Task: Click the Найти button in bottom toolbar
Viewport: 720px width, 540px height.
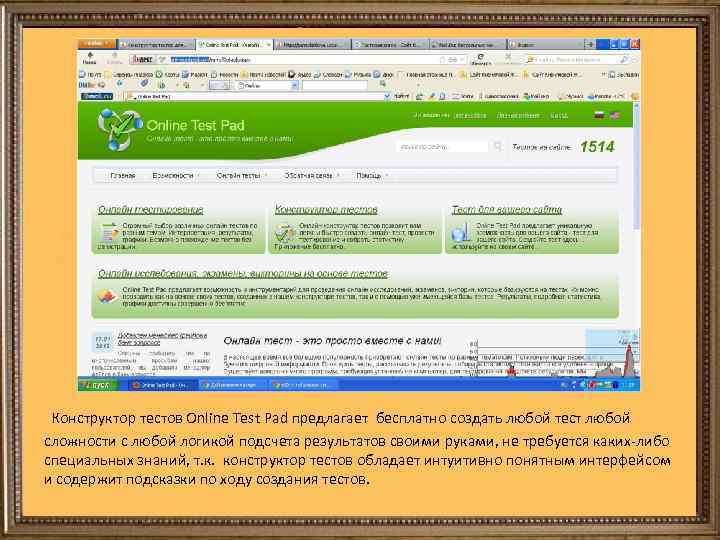Action: point(401,96)
